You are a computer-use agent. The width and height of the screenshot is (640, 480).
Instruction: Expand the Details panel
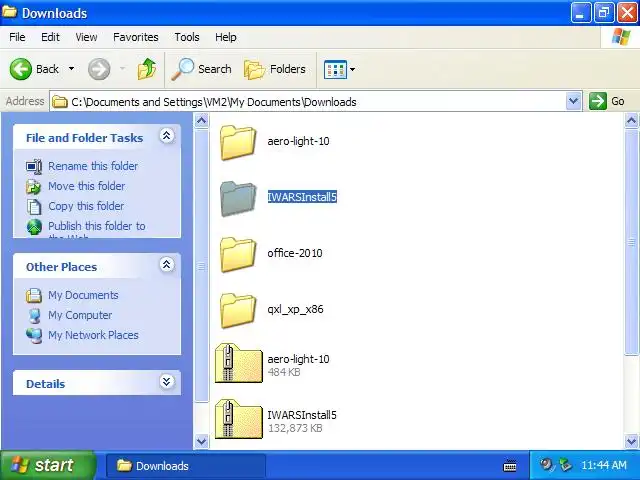167,382
